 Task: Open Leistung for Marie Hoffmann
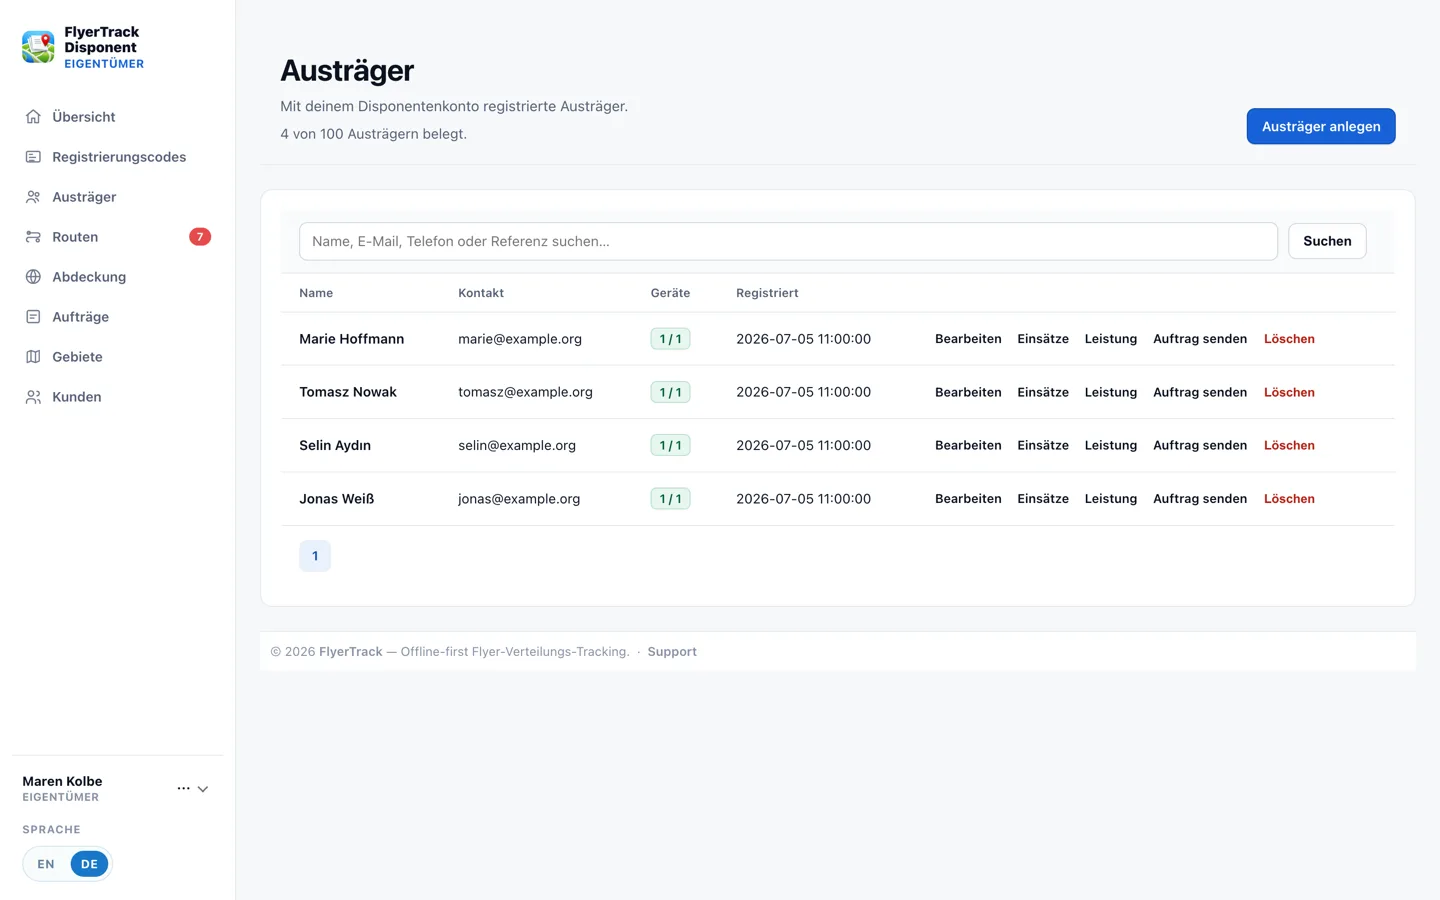point(1111,339)
